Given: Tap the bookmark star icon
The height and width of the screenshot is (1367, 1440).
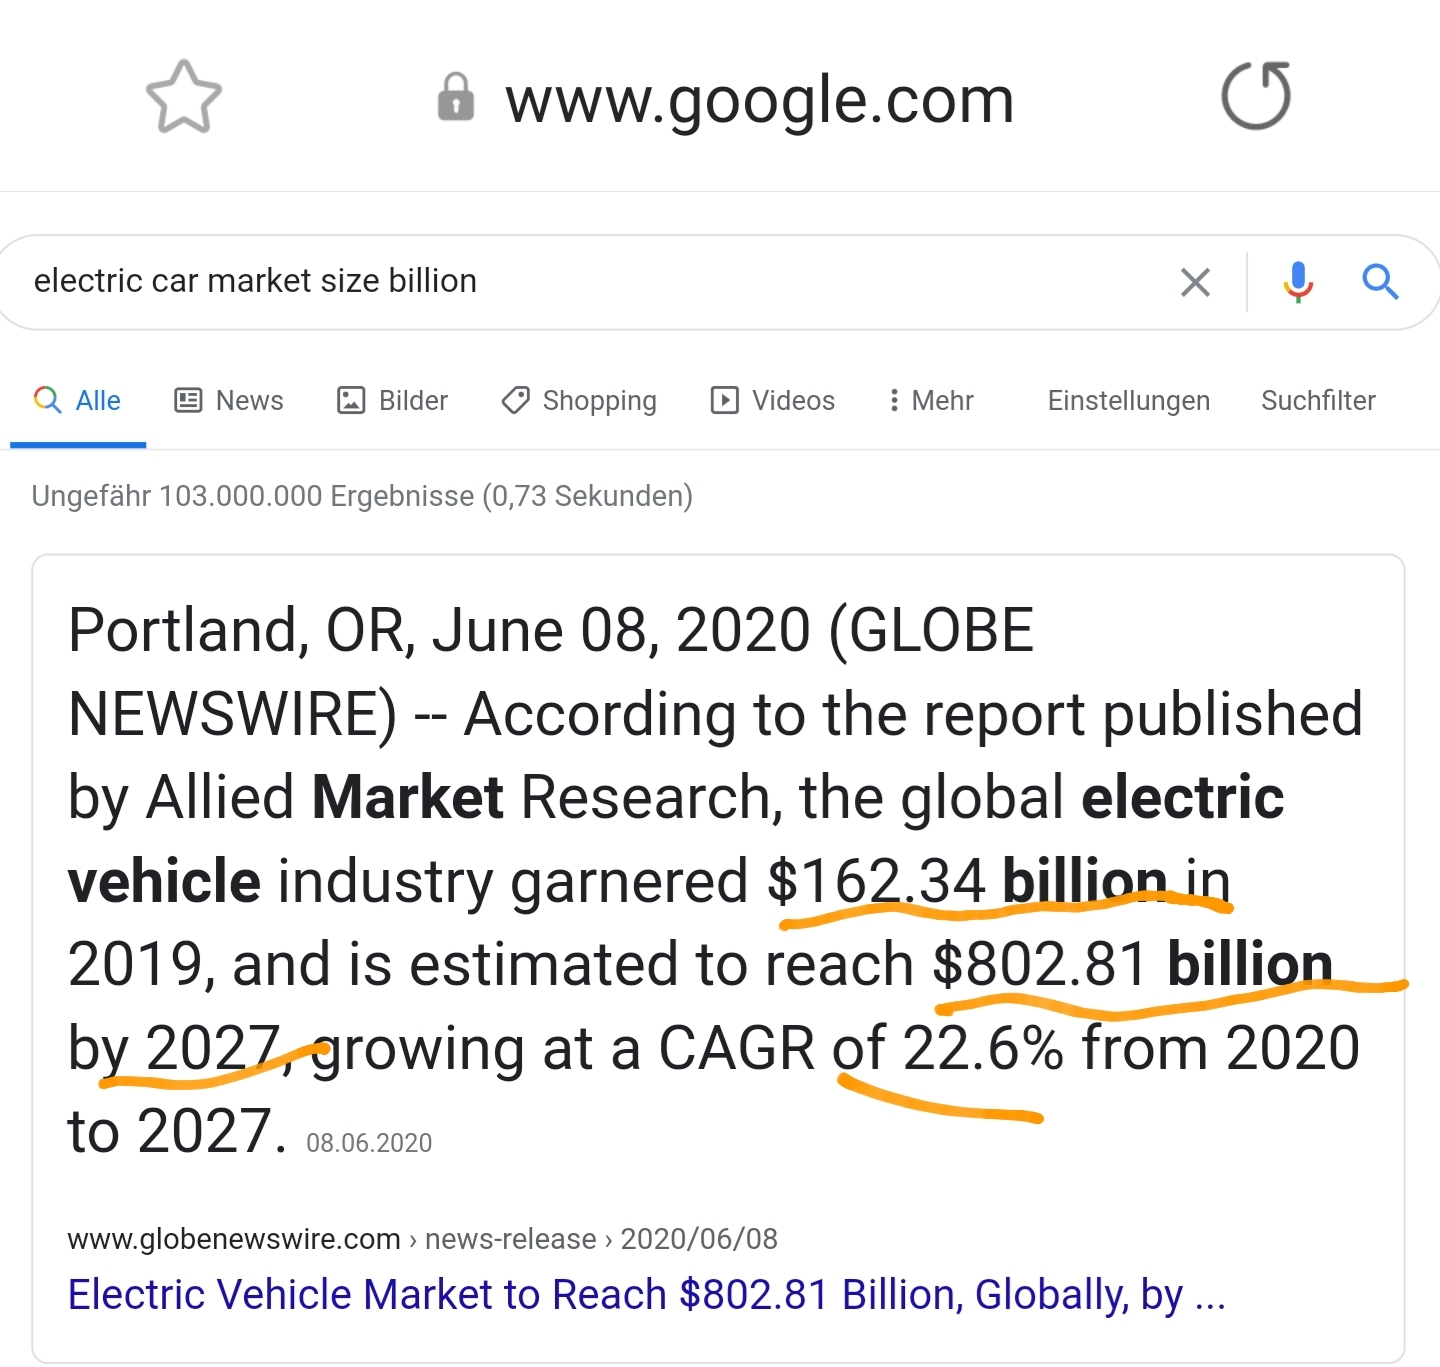Looking at the screenshot, I should click(183, 97).
